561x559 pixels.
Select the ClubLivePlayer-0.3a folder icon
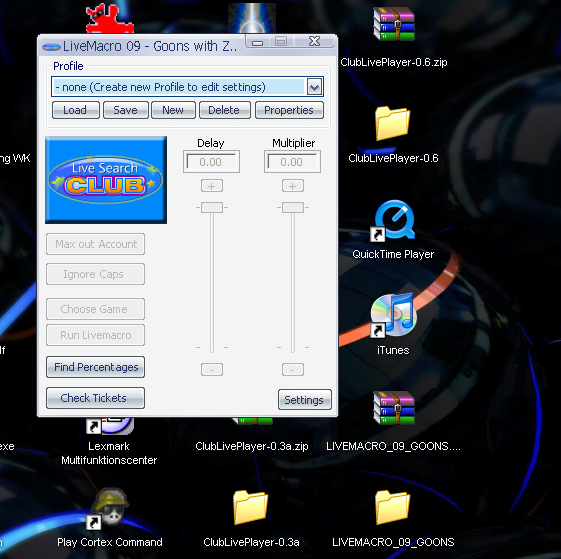click(x=250, y=507)
